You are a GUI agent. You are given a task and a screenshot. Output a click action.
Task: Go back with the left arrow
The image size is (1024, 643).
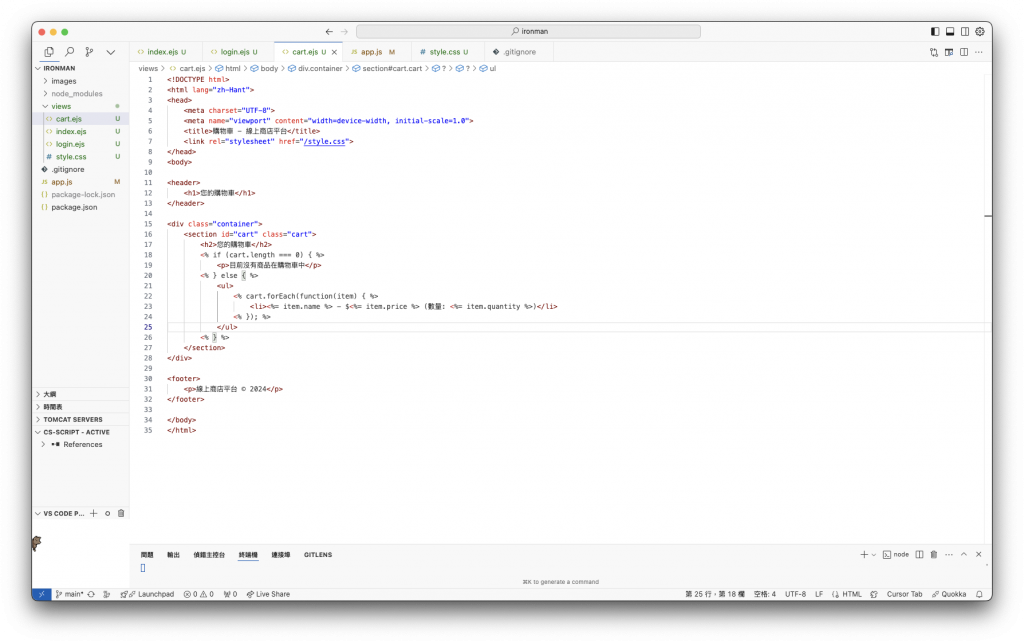(x=329, y=31)
